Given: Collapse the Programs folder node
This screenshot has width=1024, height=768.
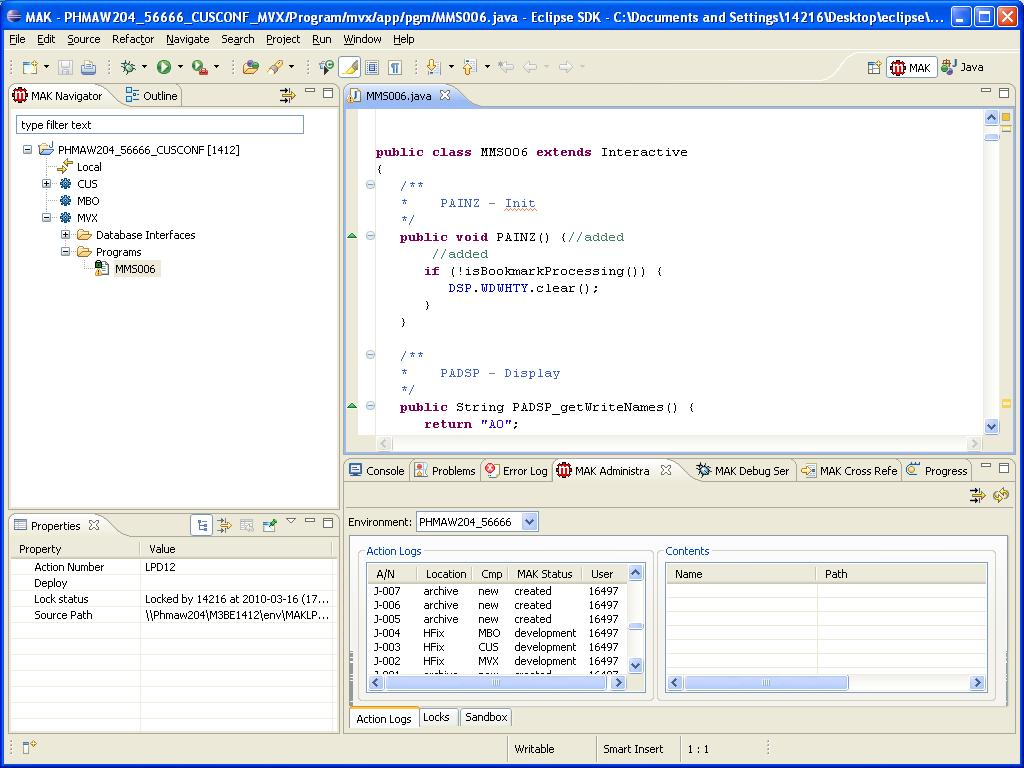Looking at the screenshot, I should tap(65, 252).
